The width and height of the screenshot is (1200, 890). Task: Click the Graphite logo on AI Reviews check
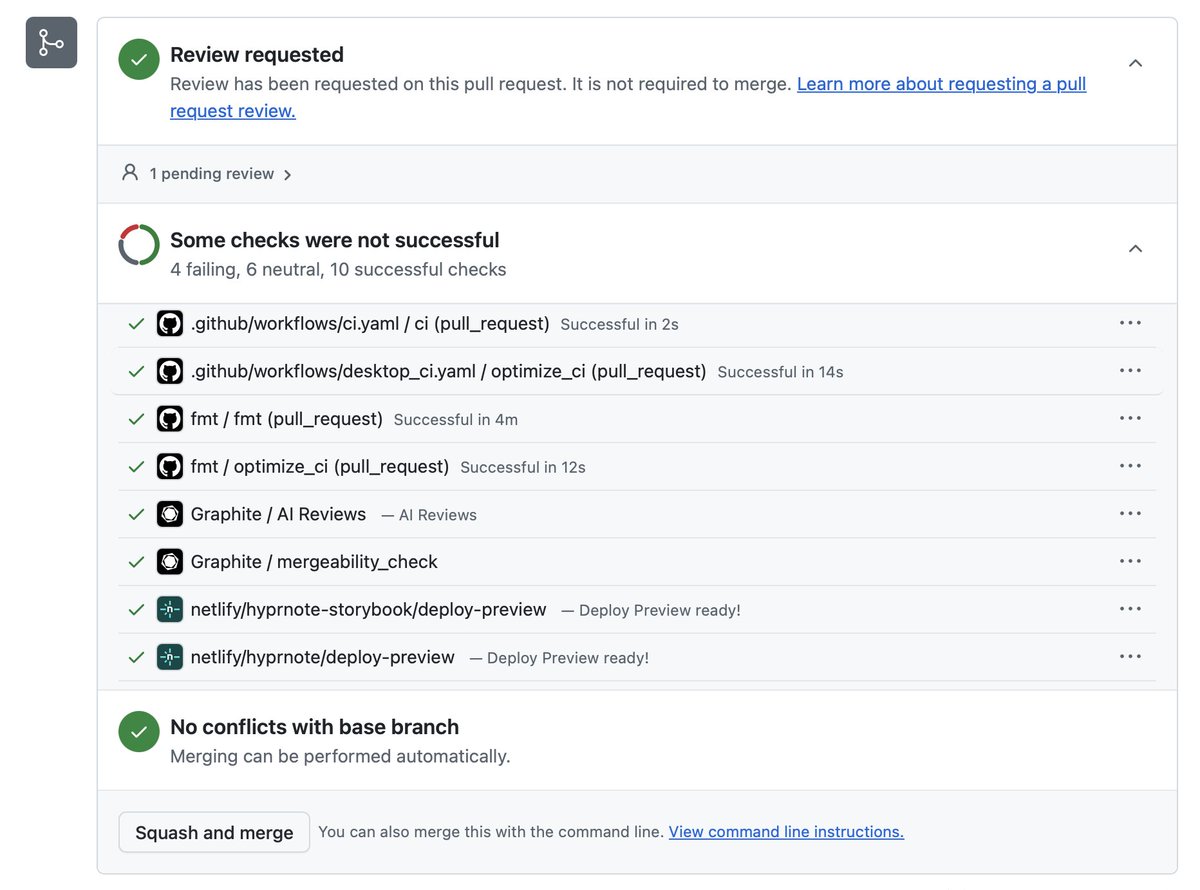pyautogui.click(x=170, y=514)
